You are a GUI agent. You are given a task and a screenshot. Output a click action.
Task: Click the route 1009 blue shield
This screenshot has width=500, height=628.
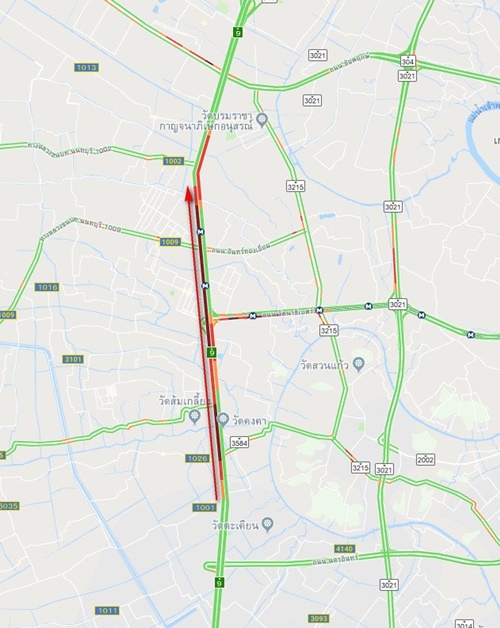click(170, 242)
